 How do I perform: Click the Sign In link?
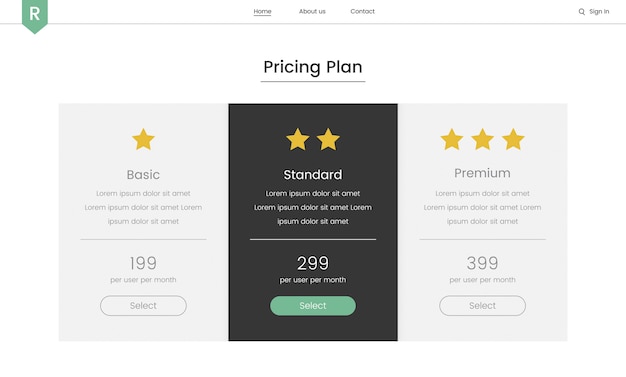click(599, 12)
